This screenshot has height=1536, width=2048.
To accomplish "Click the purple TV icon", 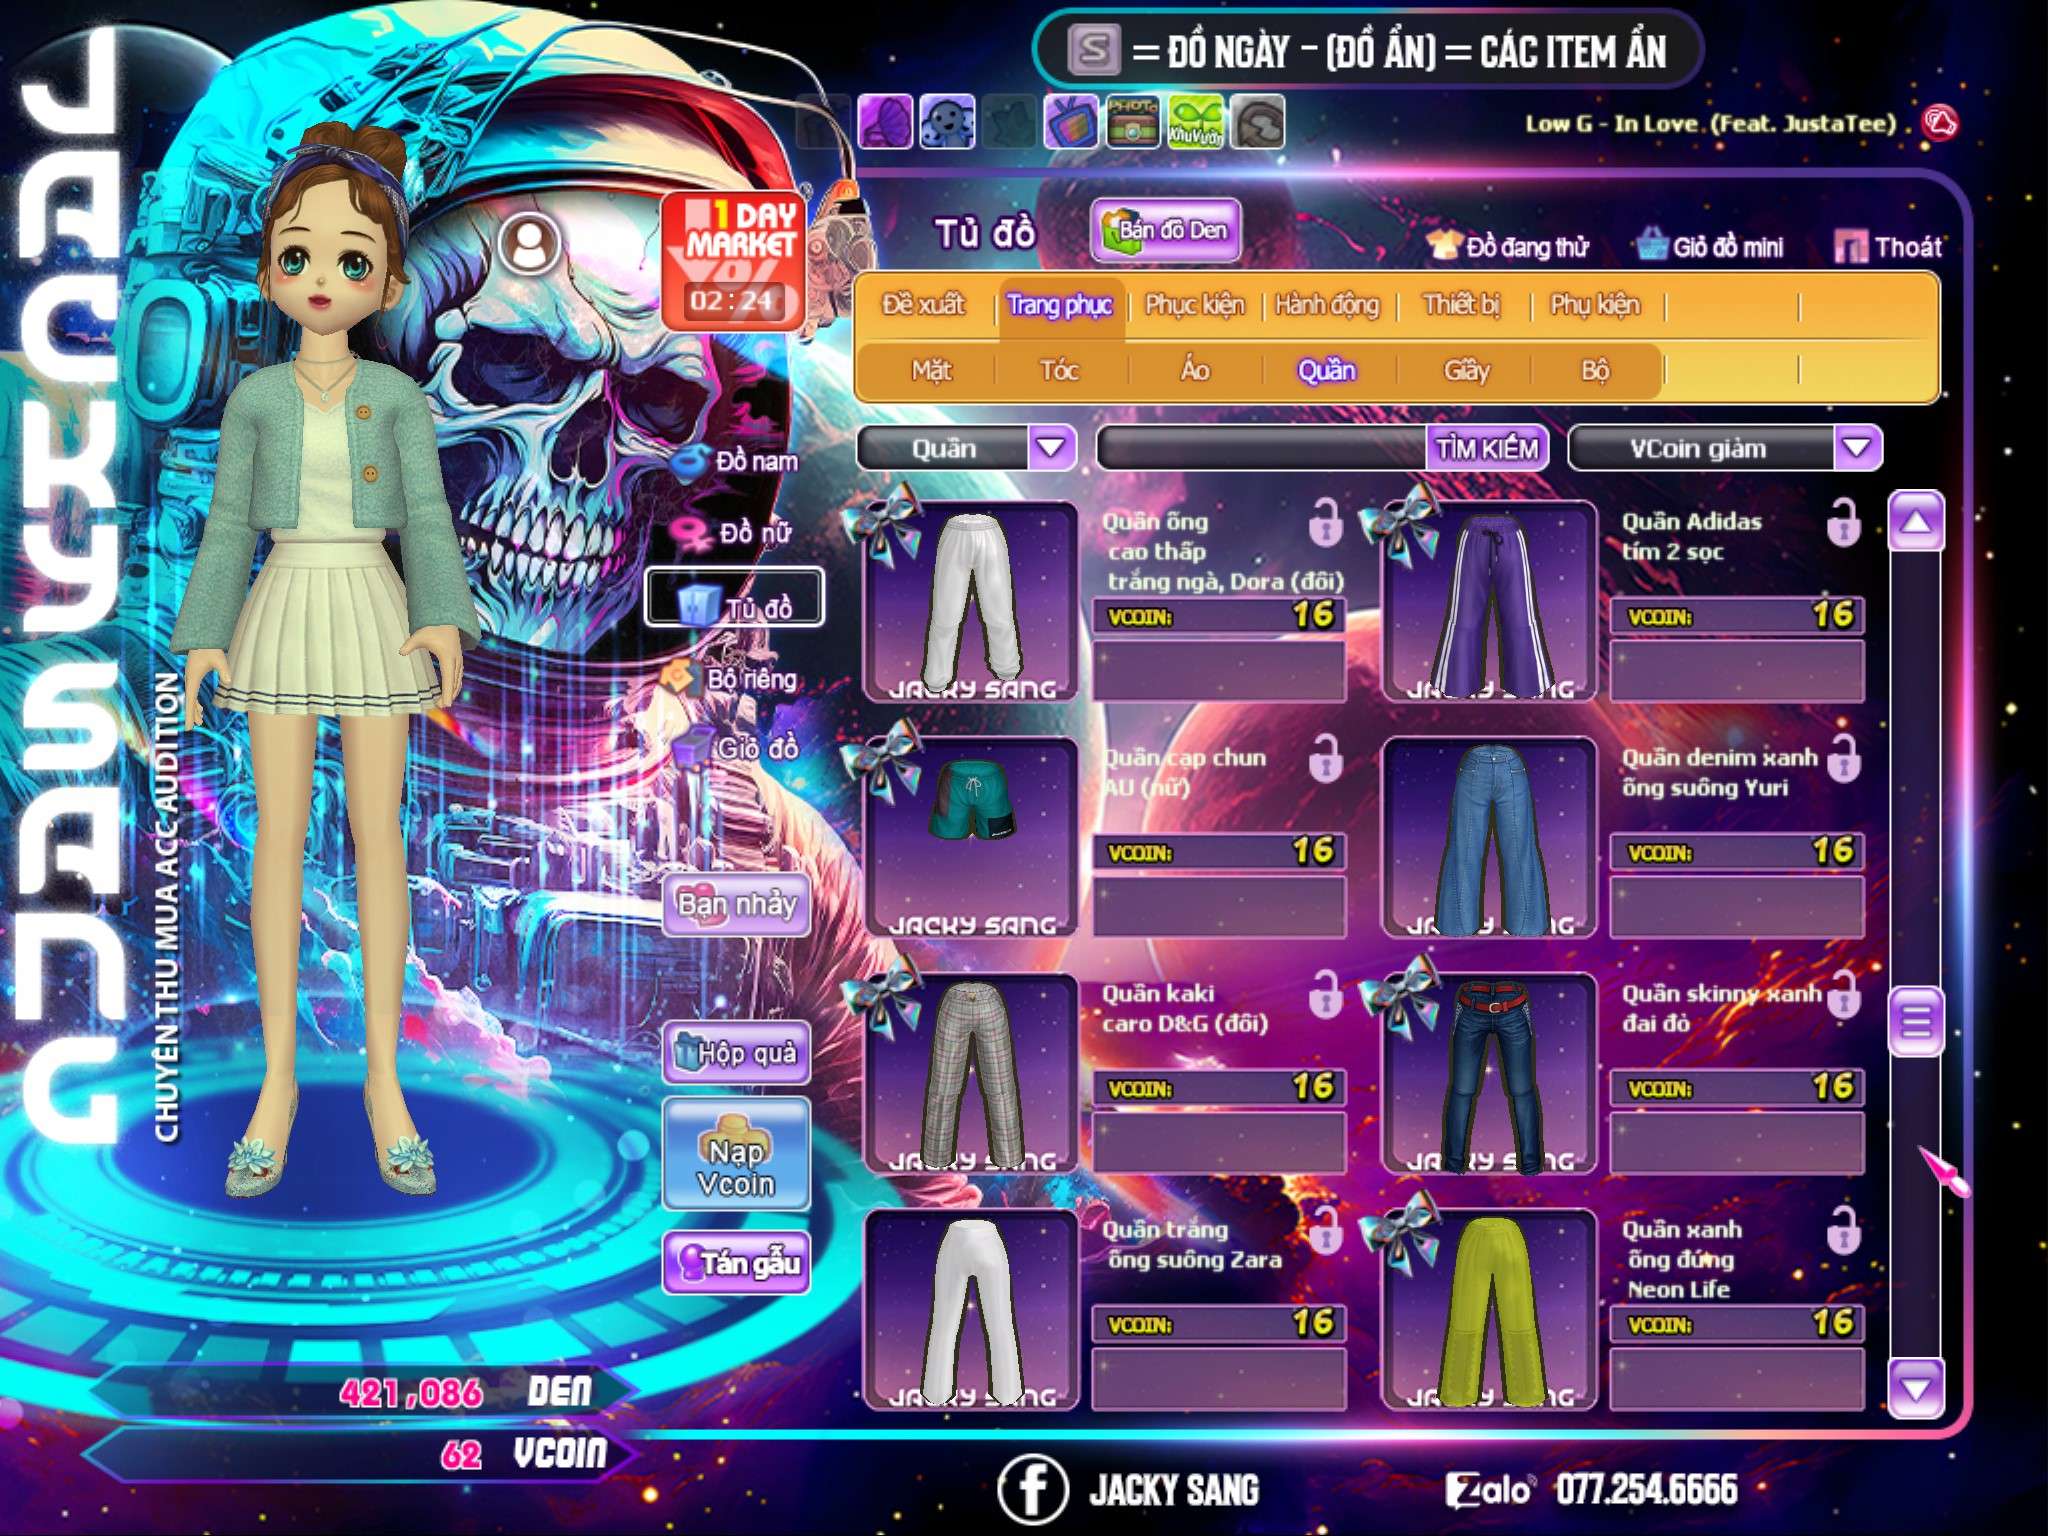I will tap(1071, 122).
